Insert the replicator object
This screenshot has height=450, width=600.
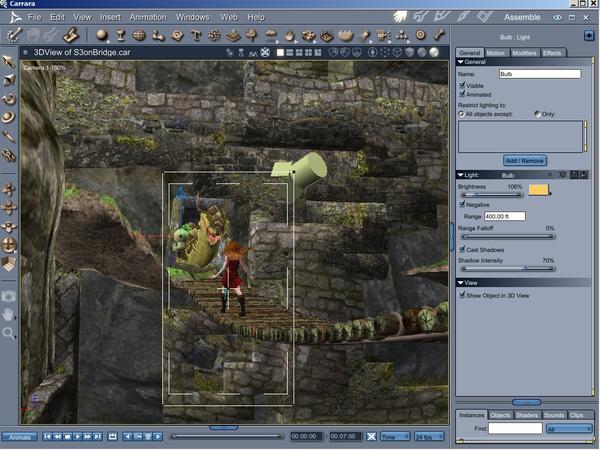tap(308, 36)
